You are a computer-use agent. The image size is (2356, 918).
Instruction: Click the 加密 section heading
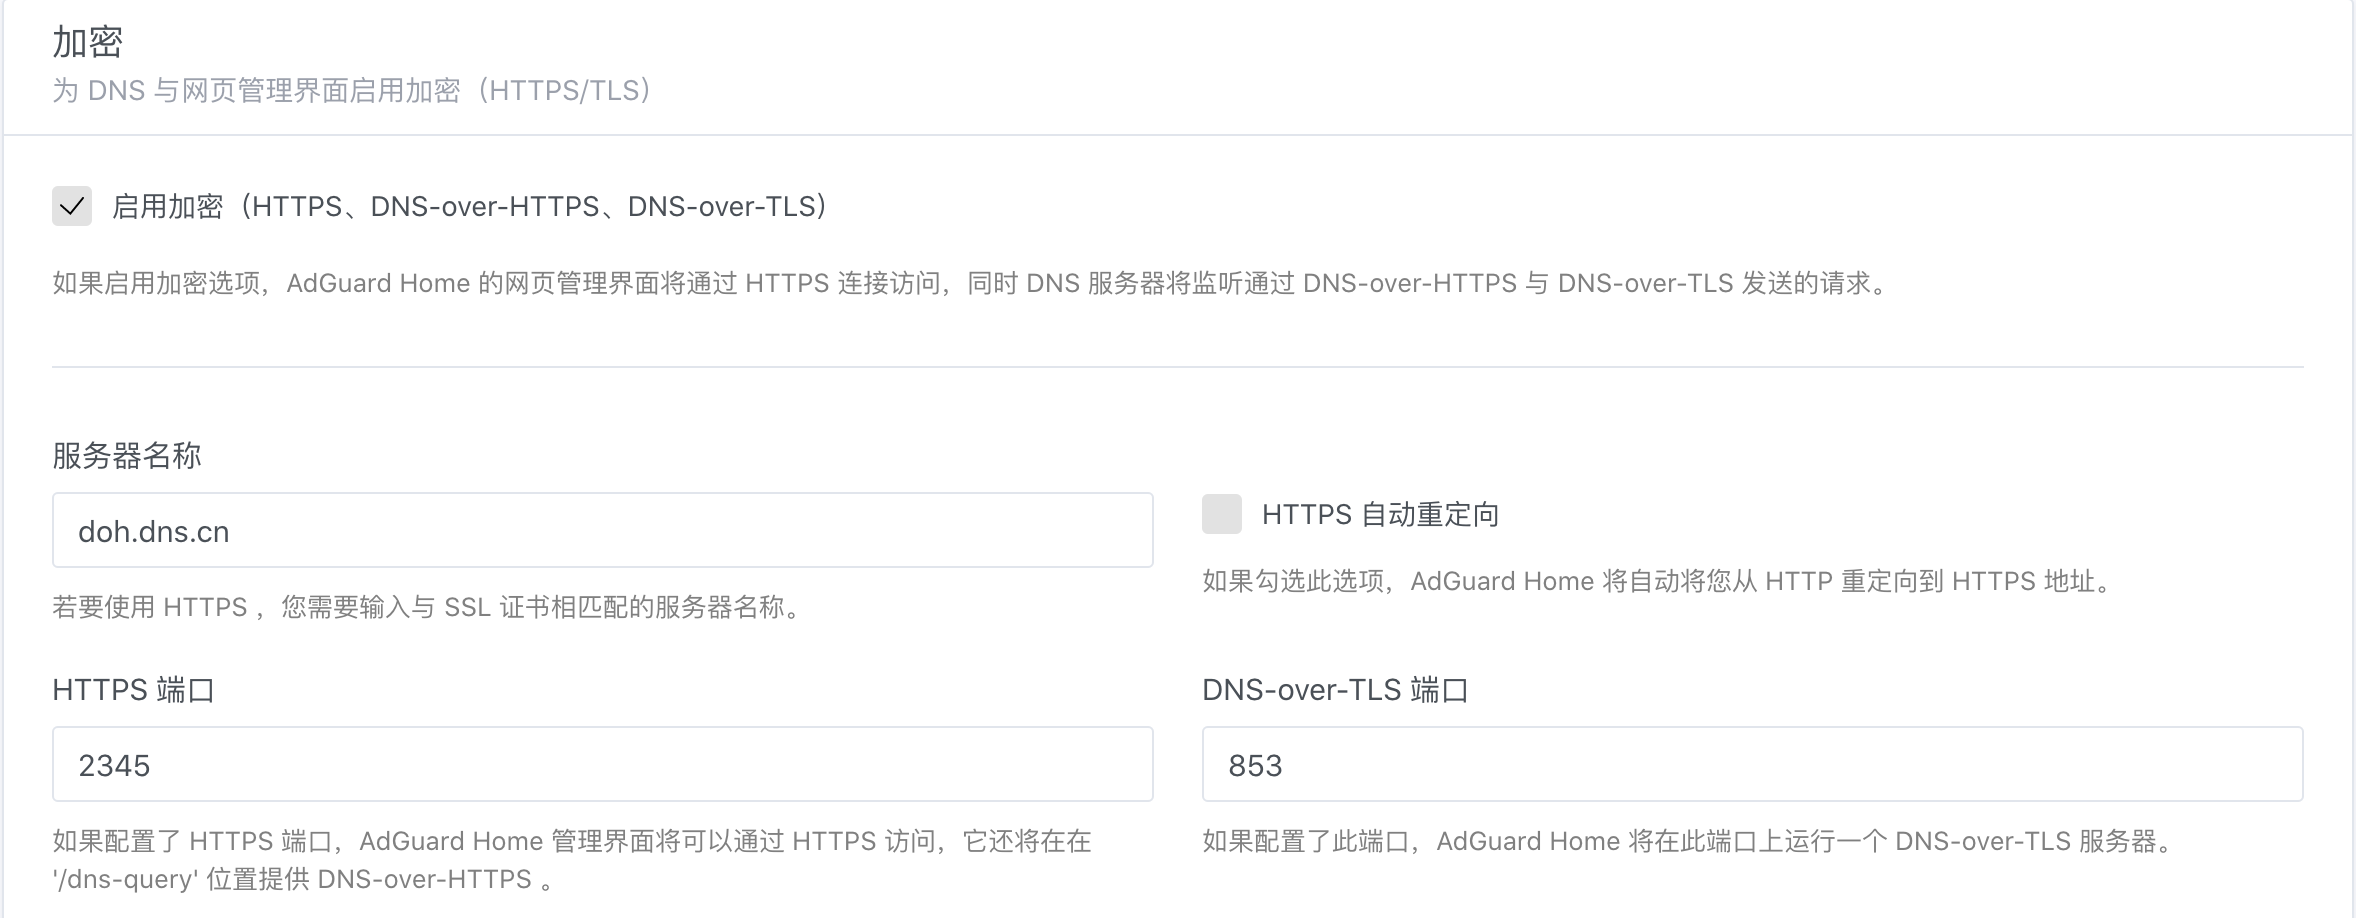click(88, 42)
